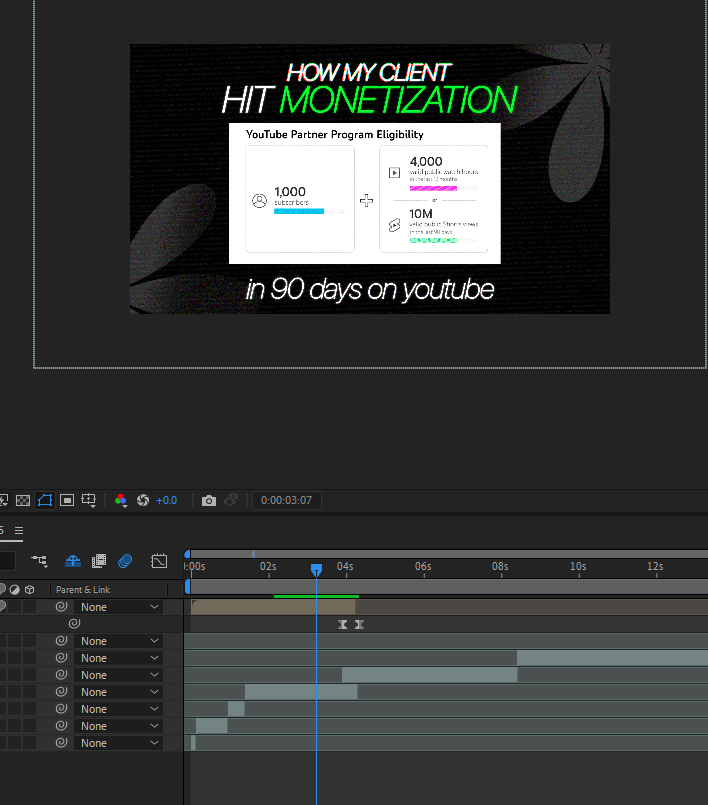Open the topmost None parent dropdown

(x=119, y=607)
